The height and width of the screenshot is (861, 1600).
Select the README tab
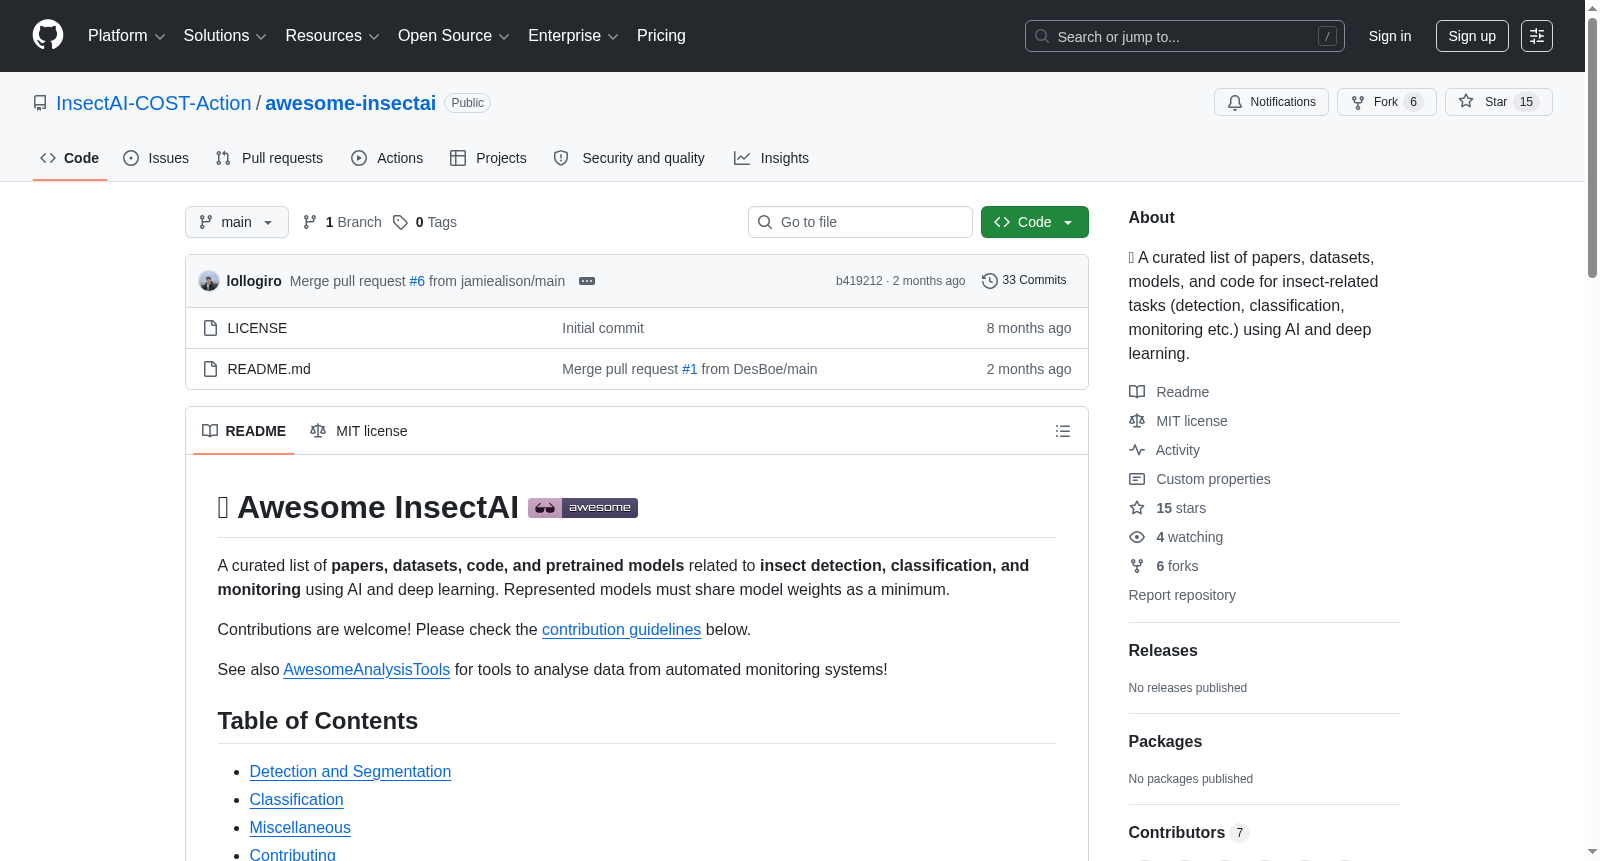244,431
